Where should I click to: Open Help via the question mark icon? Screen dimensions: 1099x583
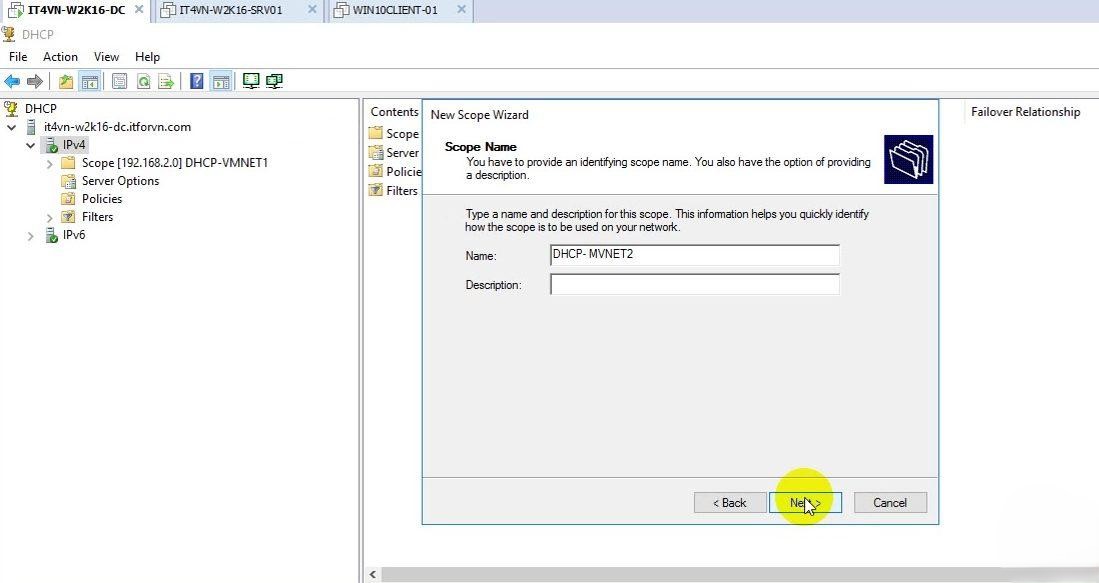197,82
